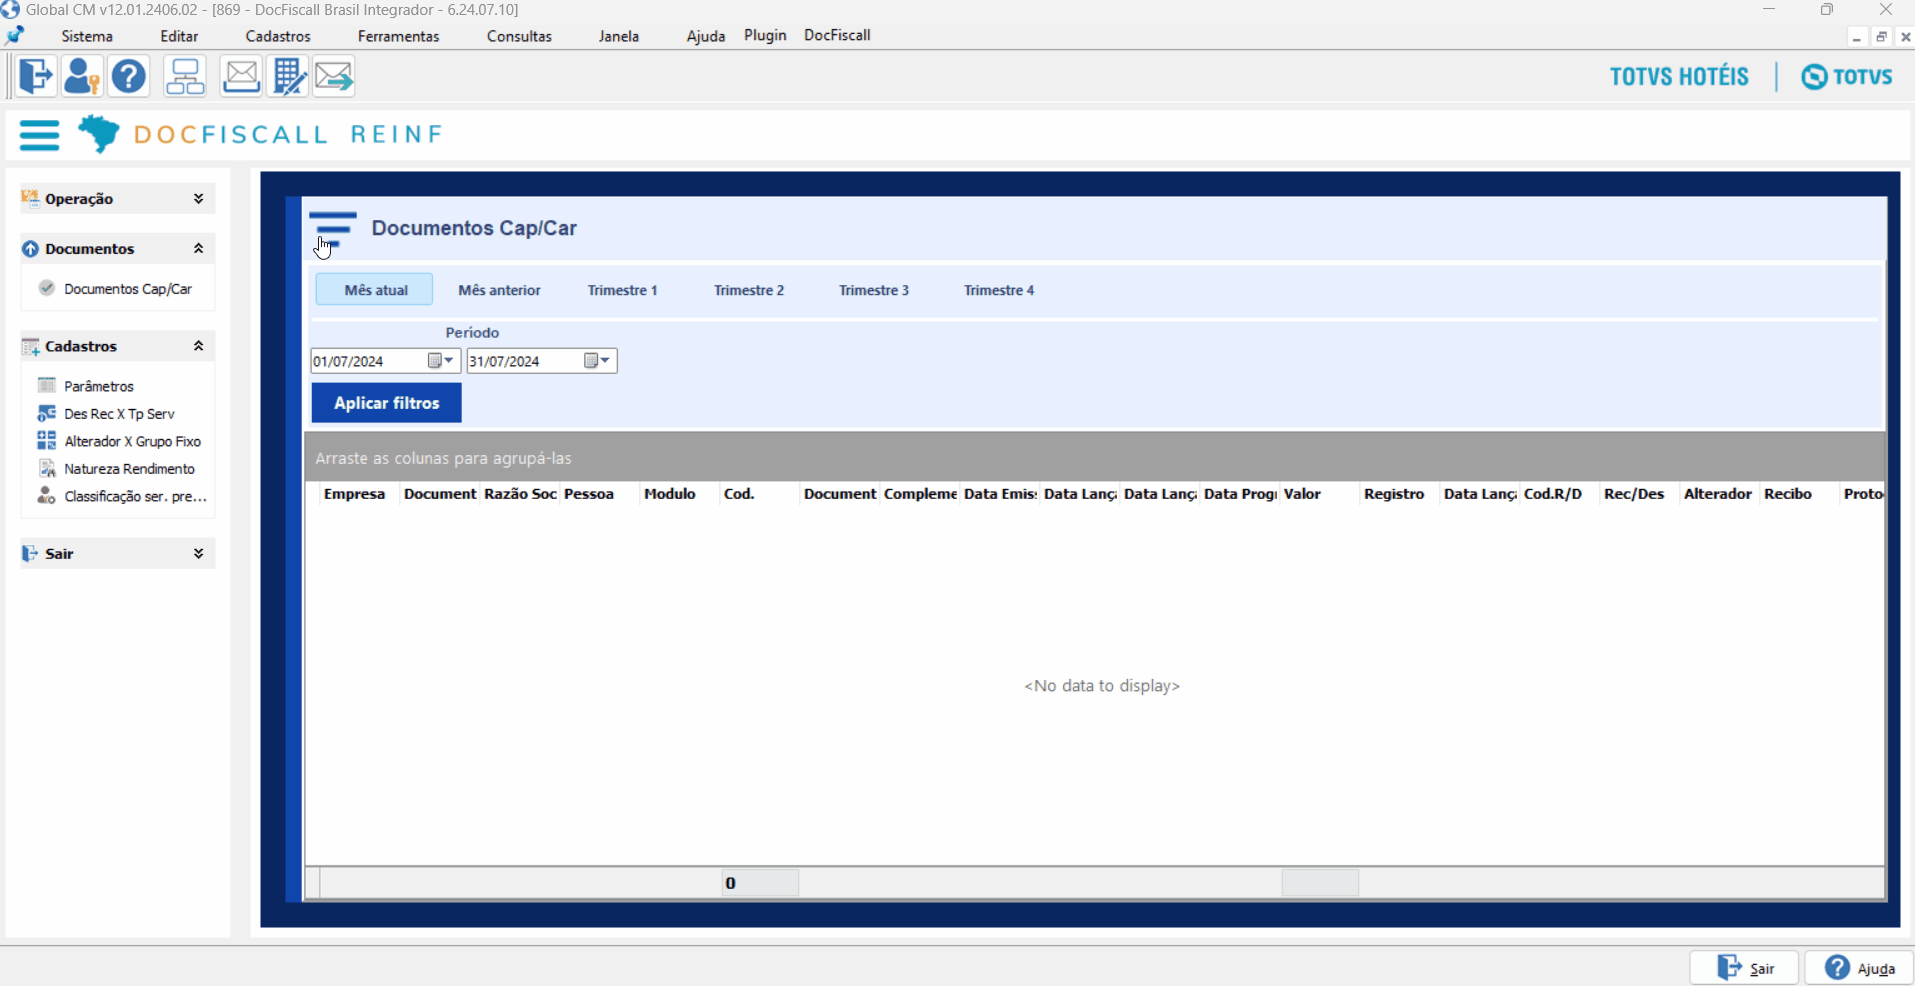Click the Recibo column header

pos(1800,494)
